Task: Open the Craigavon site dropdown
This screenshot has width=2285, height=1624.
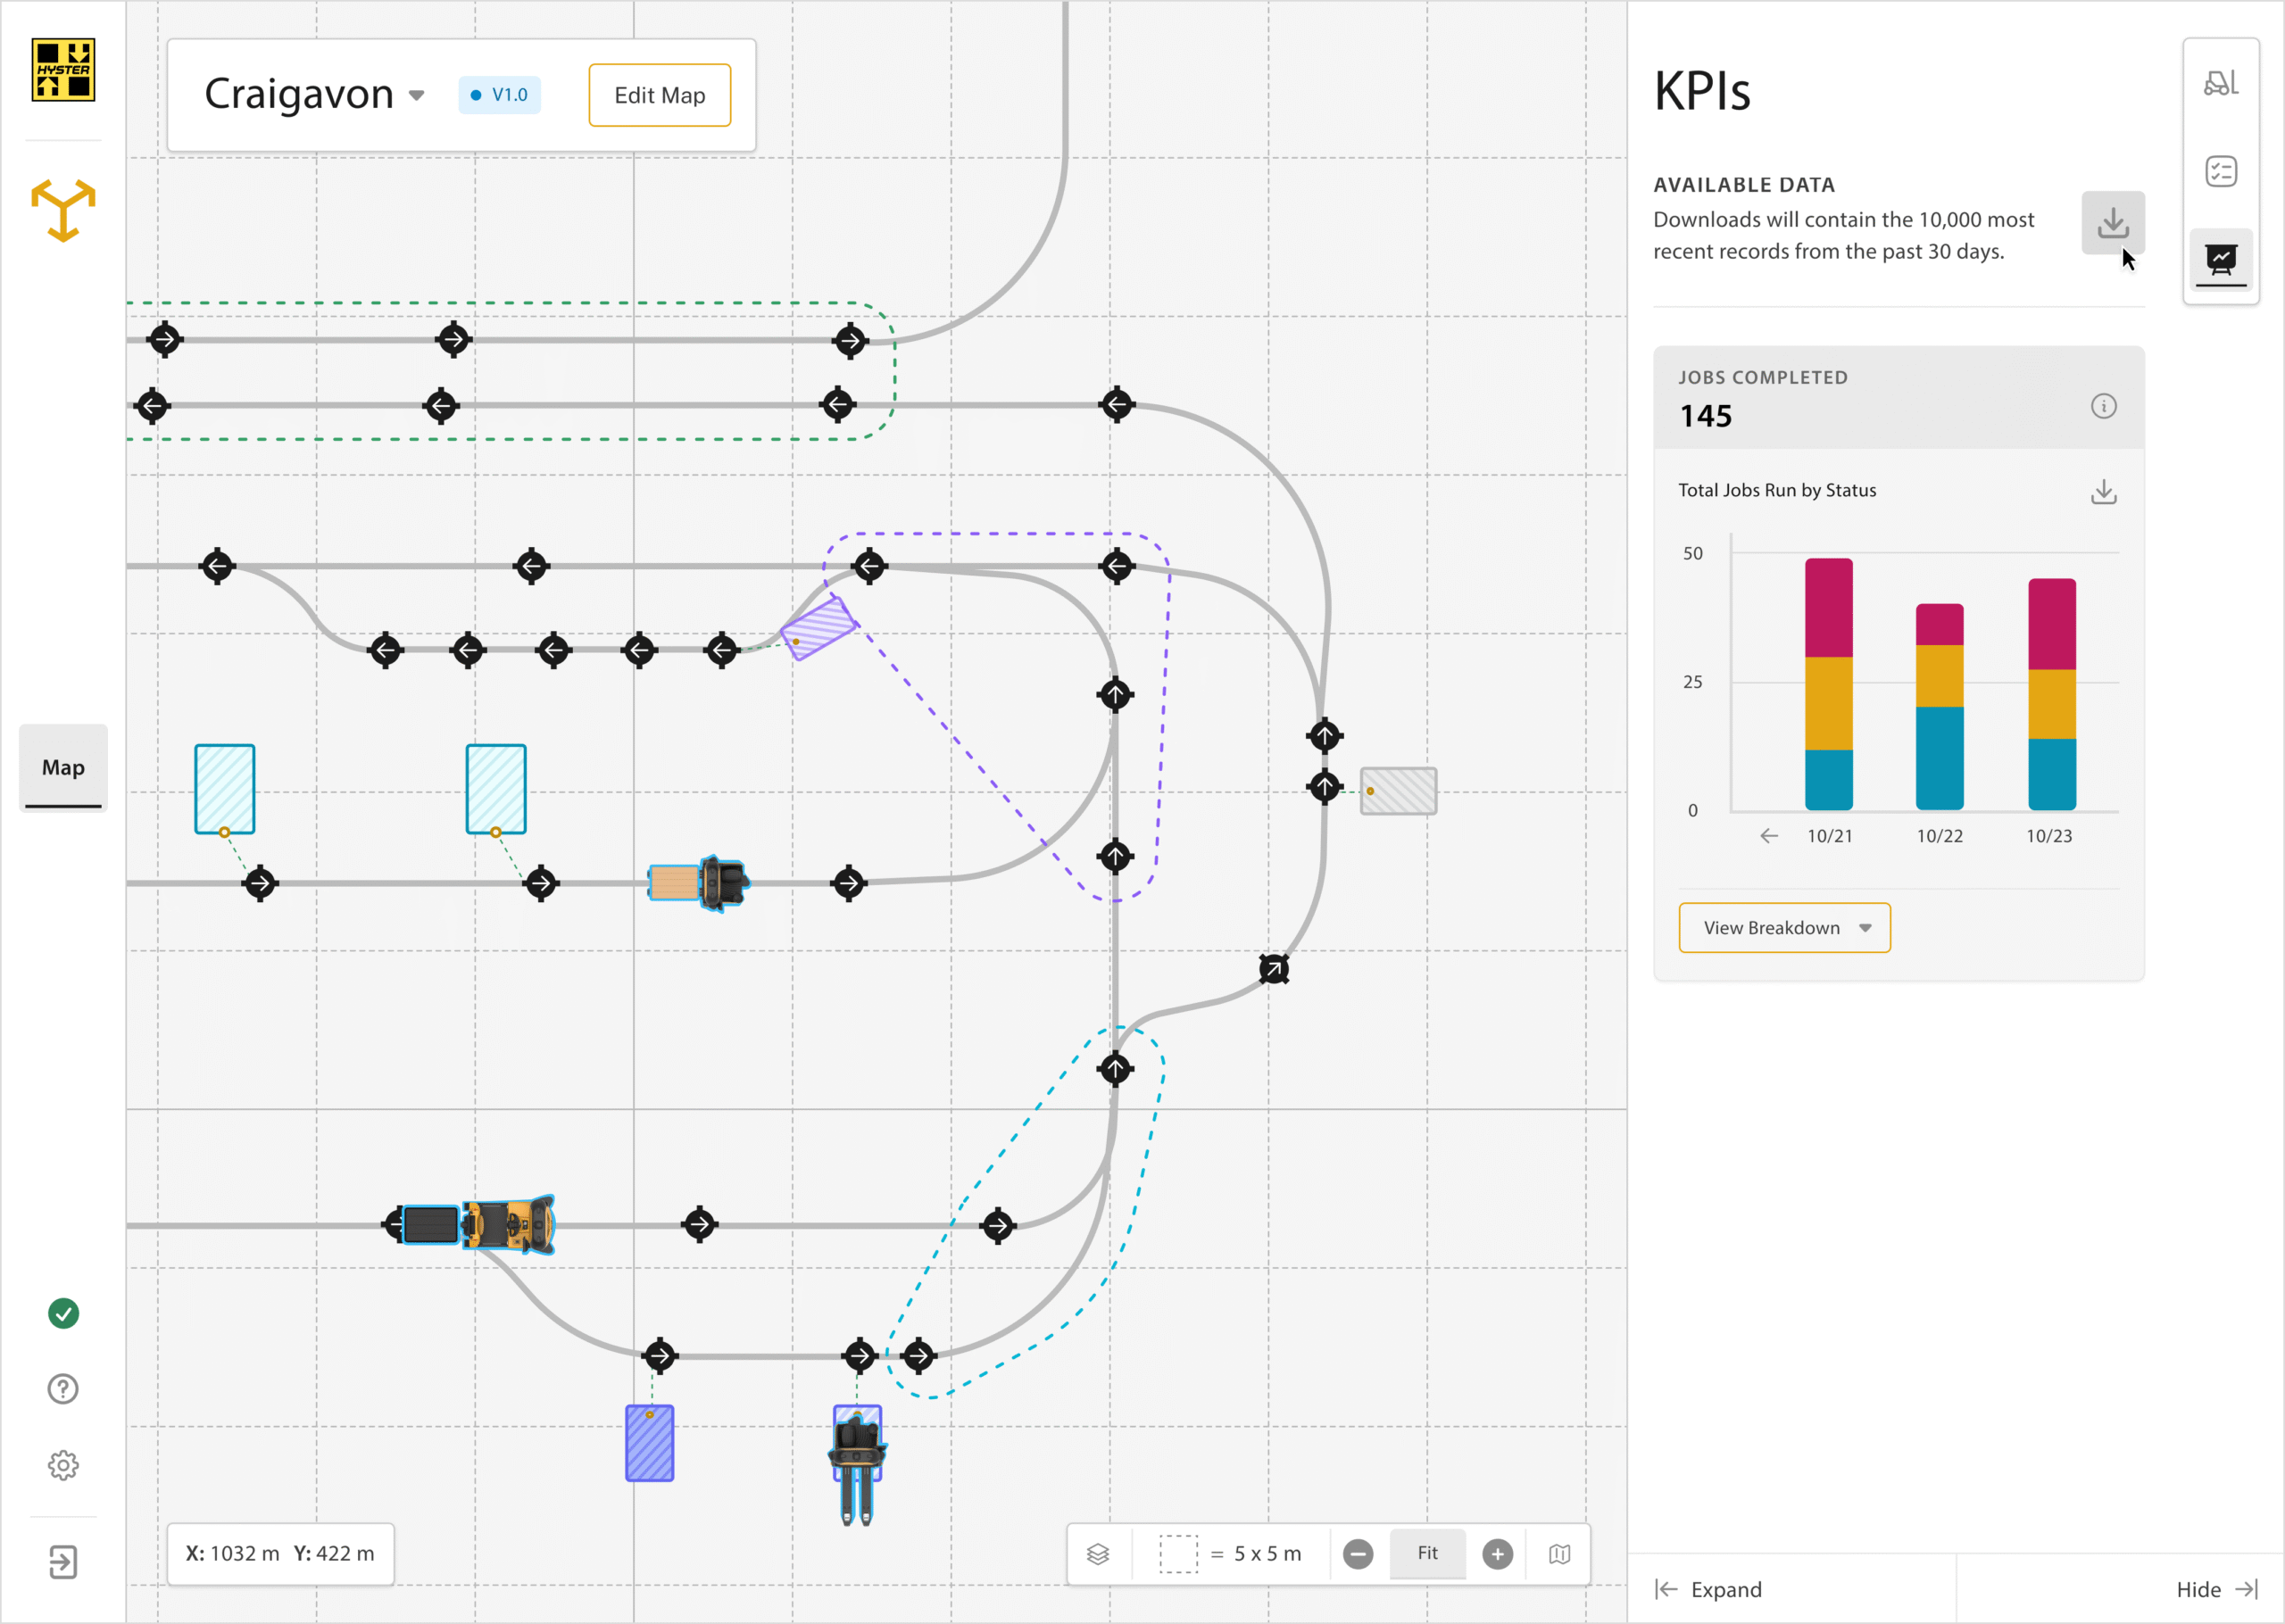Action: (x=315, y=95)
